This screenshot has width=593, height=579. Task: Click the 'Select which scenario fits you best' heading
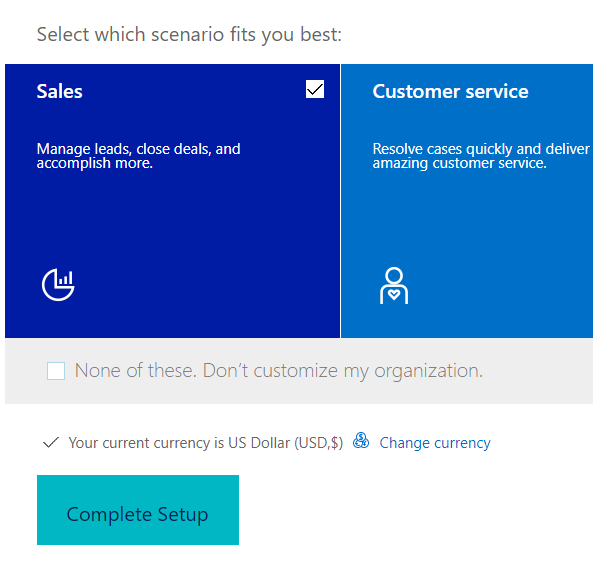tap(189, 34)
